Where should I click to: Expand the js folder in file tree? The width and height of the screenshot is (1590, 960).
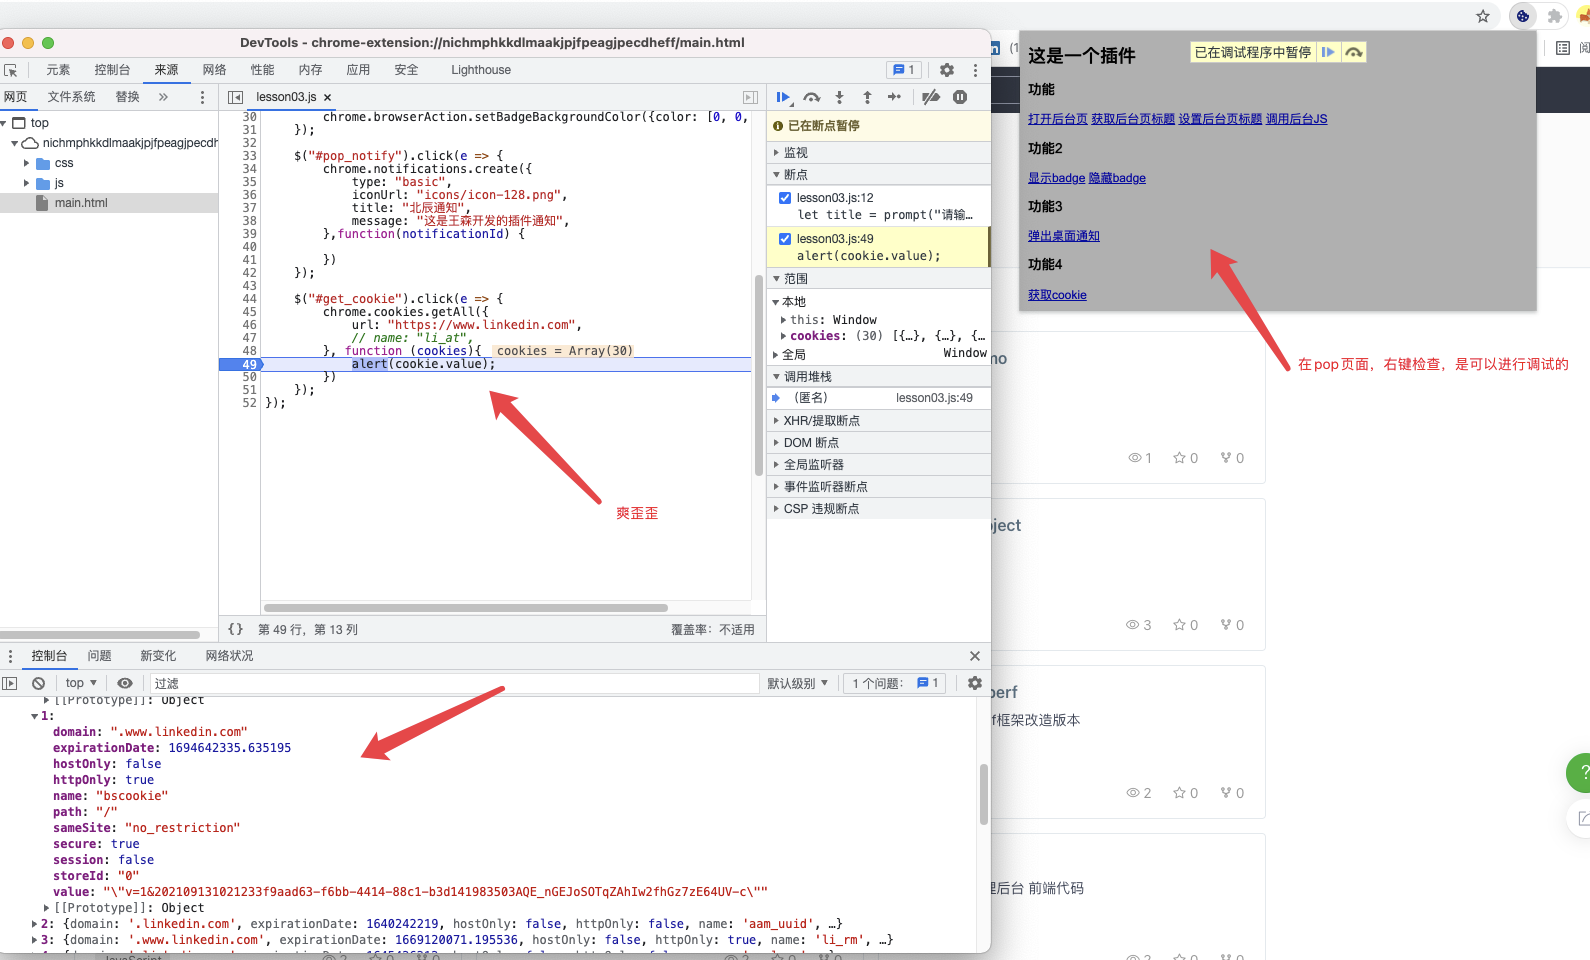(27, 183)
